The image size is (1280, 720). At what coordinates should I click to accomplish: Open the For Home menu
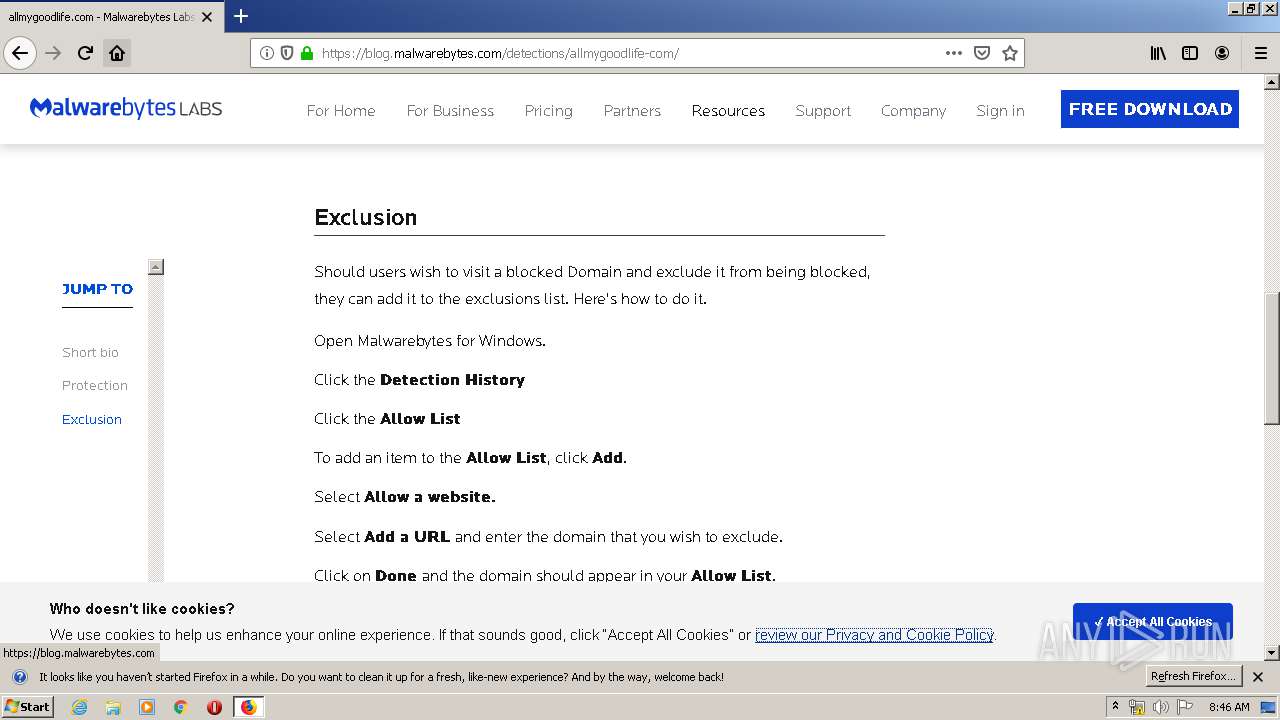pos(341,111)
